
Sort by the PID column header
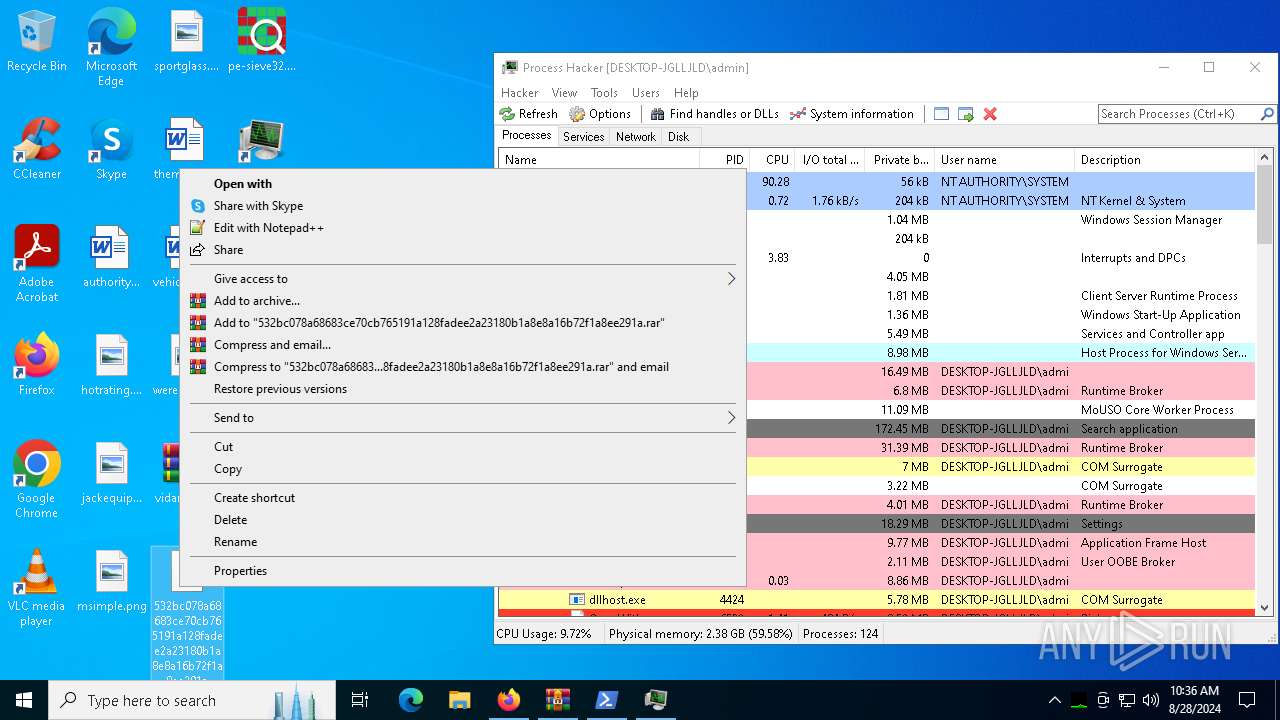725,160
